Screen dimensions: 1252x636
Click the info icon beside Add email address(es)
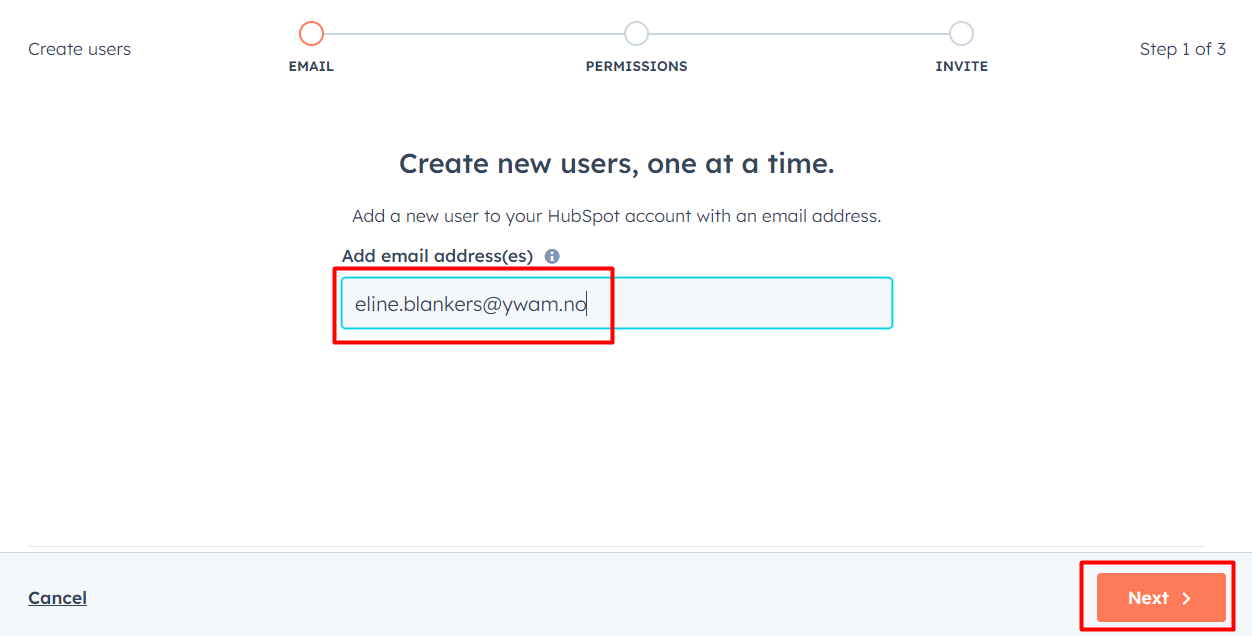coord(552,256)
